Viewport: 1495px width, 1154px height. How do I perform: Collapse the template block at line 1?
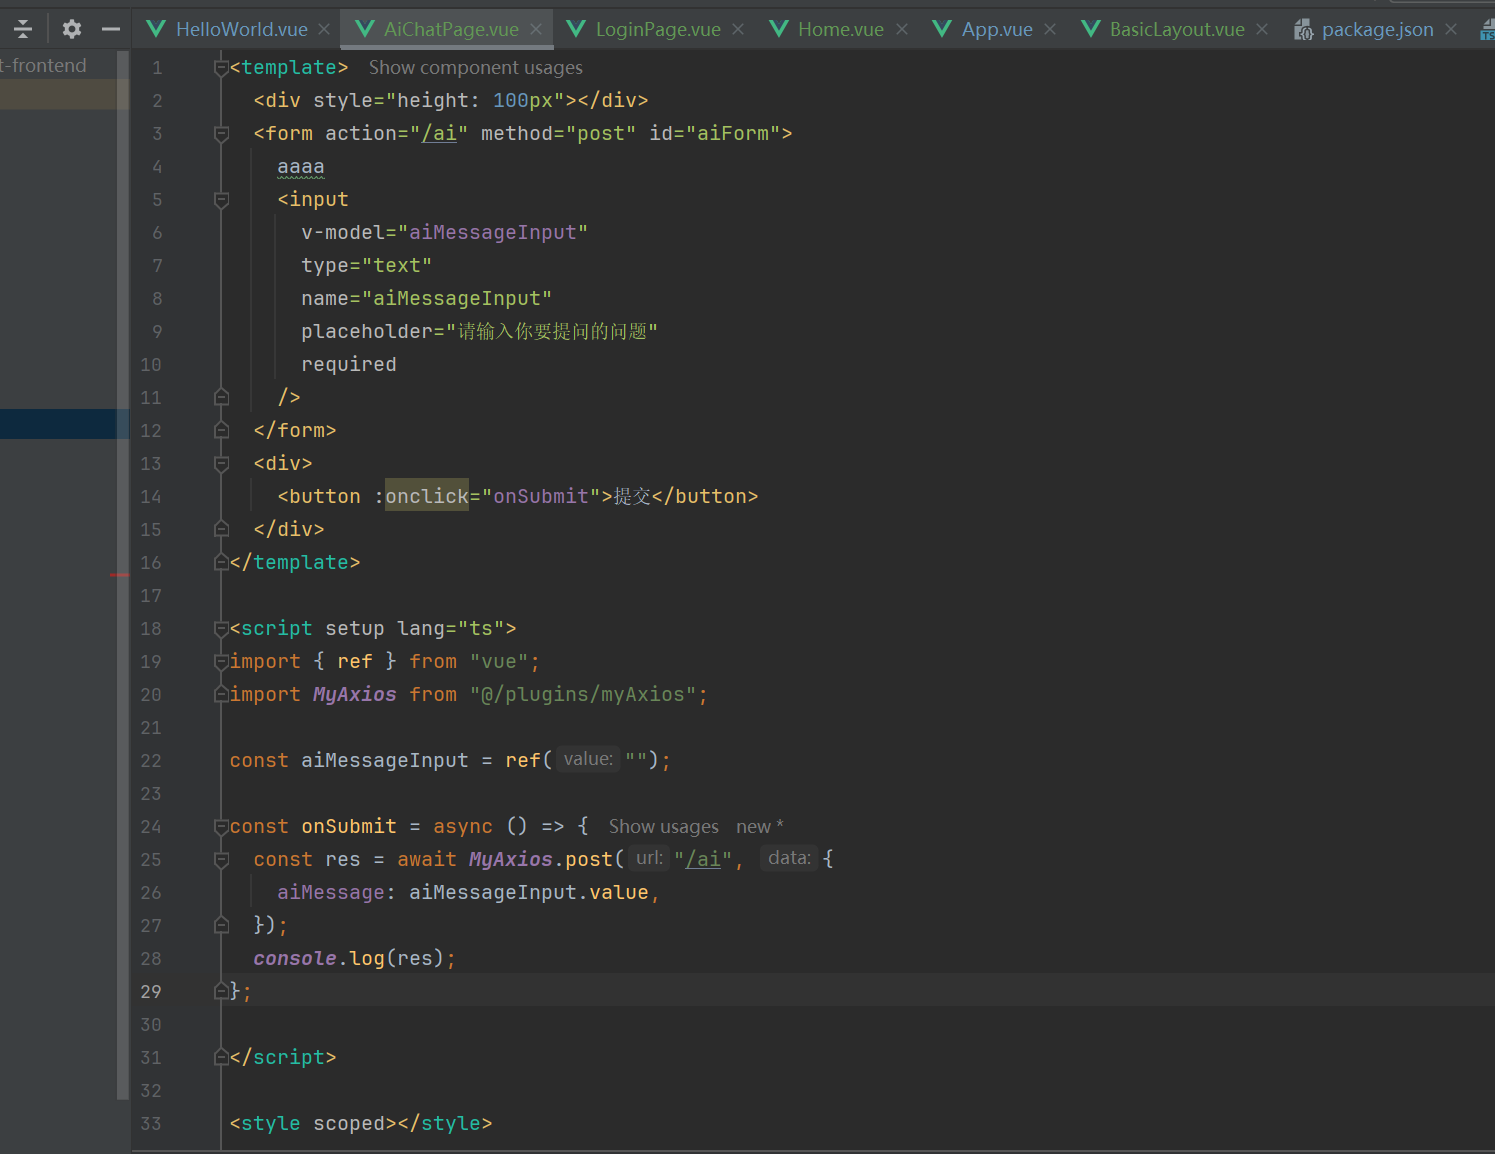tap(221, 68)
